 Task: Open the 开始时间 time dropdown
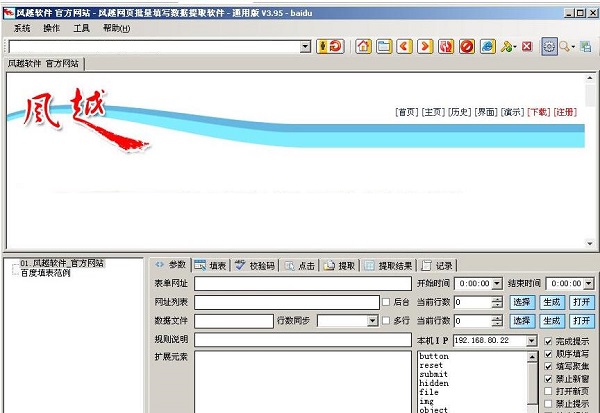click(497, 284)
